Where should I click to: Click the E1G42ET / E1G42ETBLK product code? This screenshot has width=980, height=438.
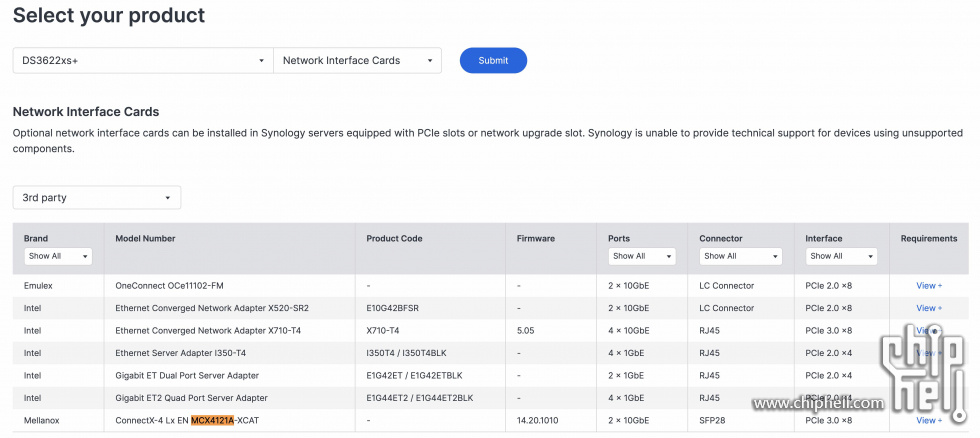(x=414, y=376)
